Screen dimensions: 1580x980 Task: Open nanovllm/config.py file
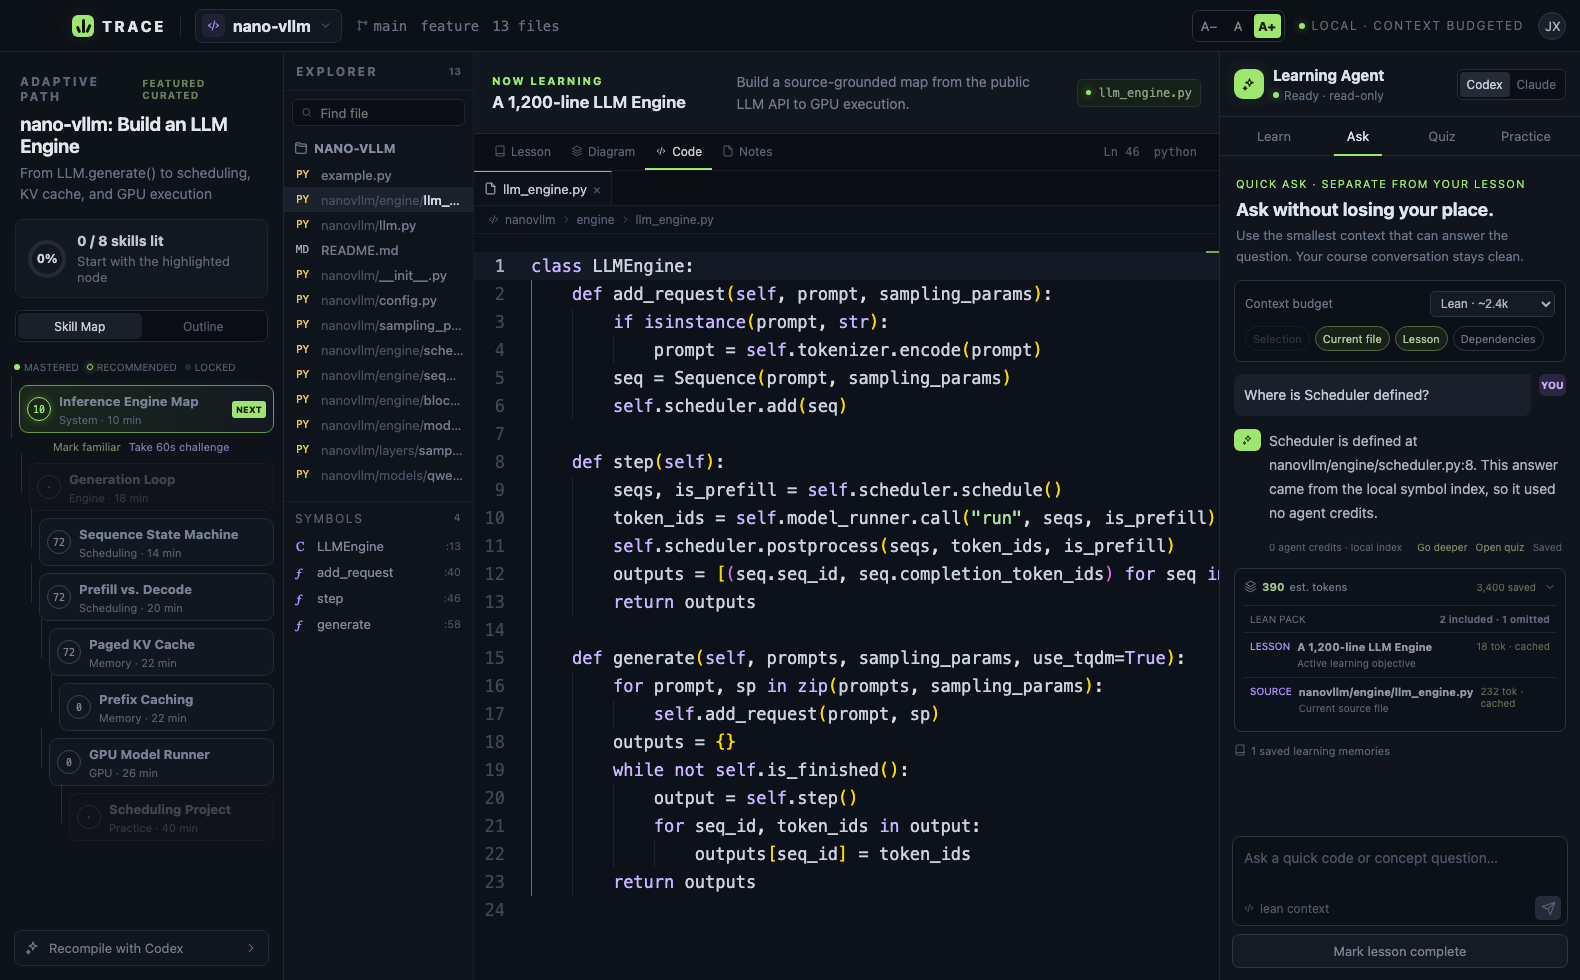click(378, 300)
